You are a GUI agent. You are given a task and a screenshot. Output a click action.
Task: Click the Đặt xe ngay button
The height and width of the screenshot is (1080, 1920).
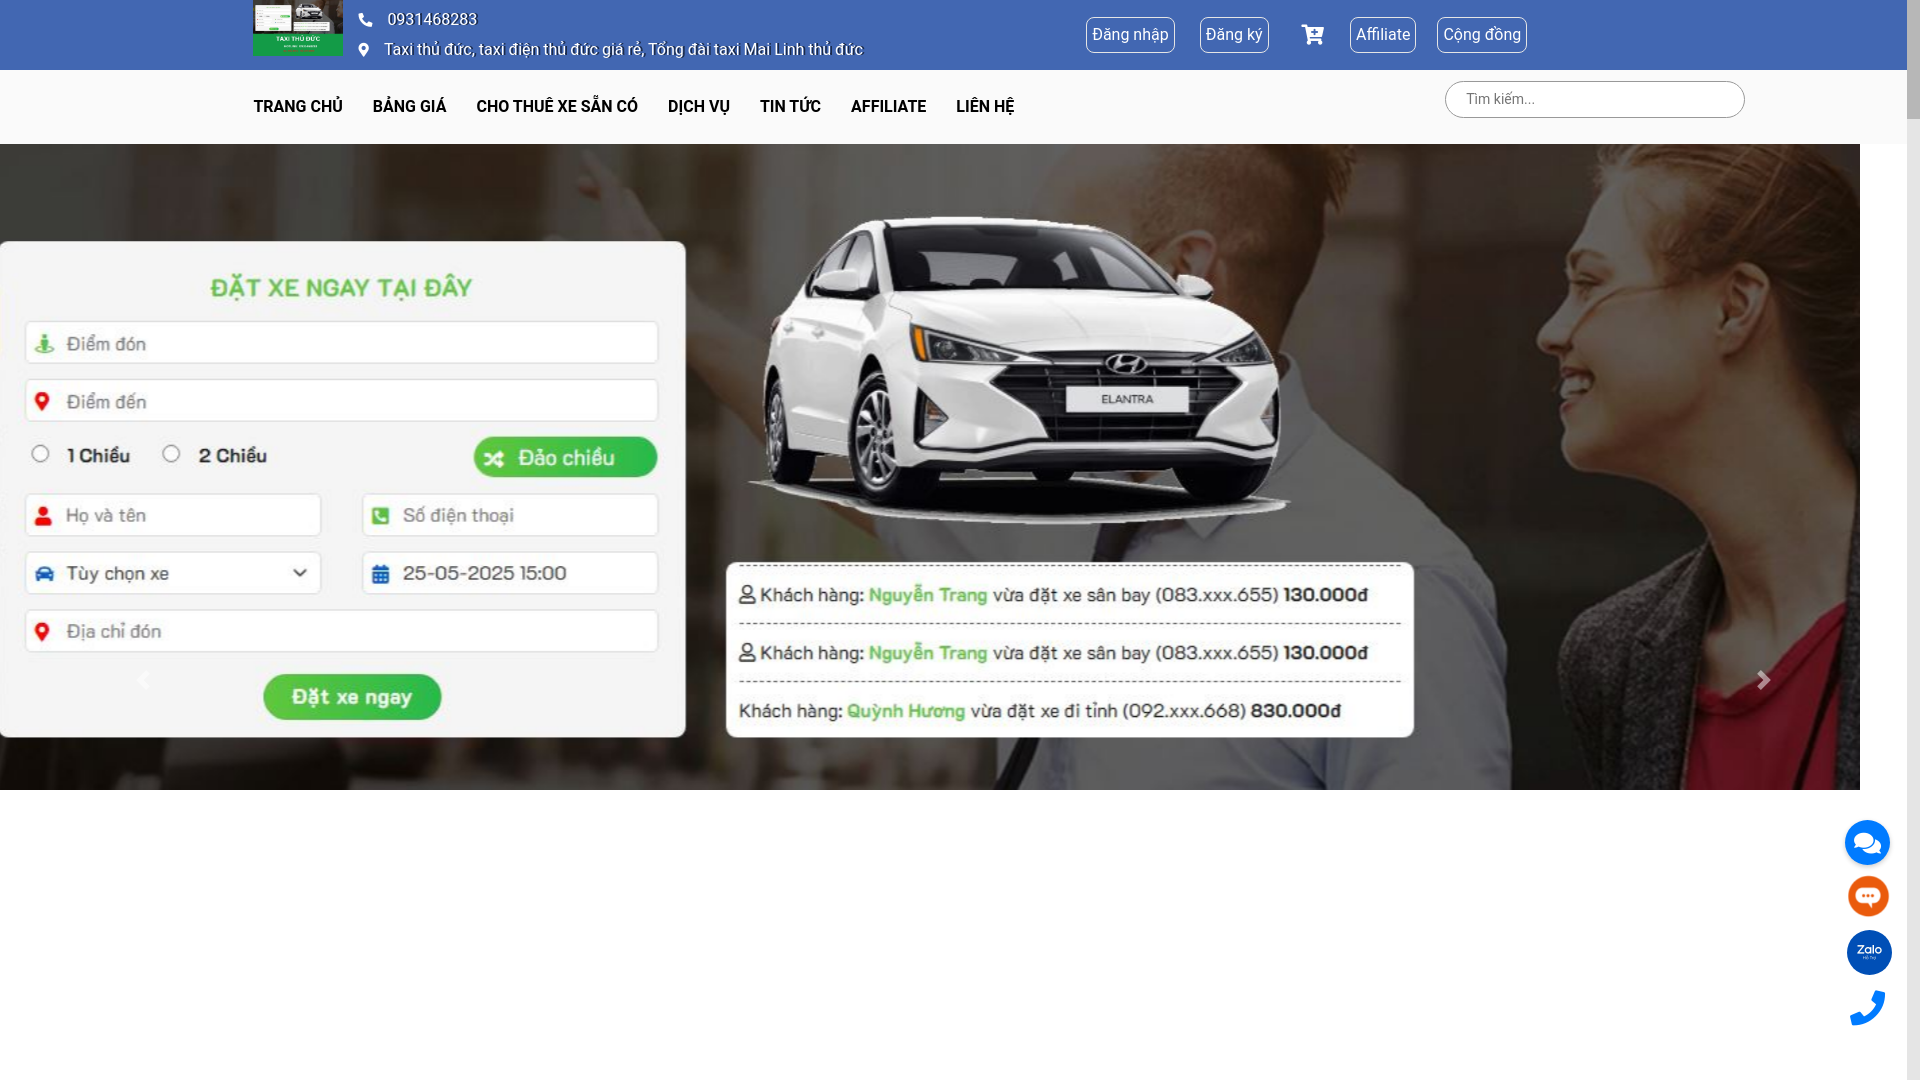tap(352, 697)
